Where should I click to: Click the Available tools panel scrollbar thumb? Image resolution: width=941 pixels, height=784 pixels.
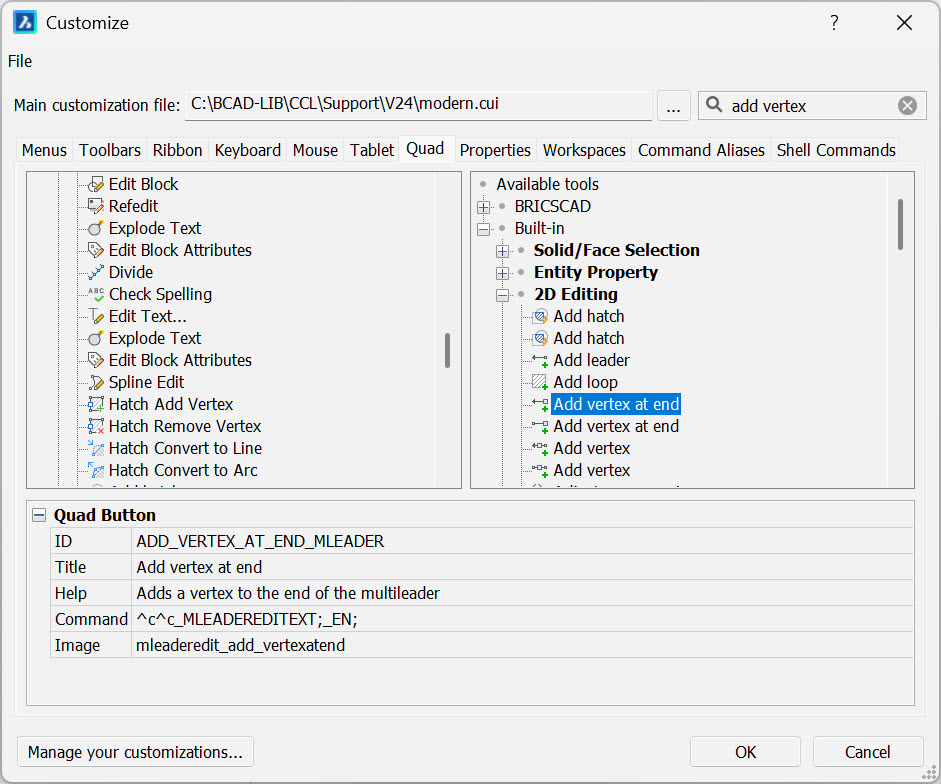tap(900, 225)
